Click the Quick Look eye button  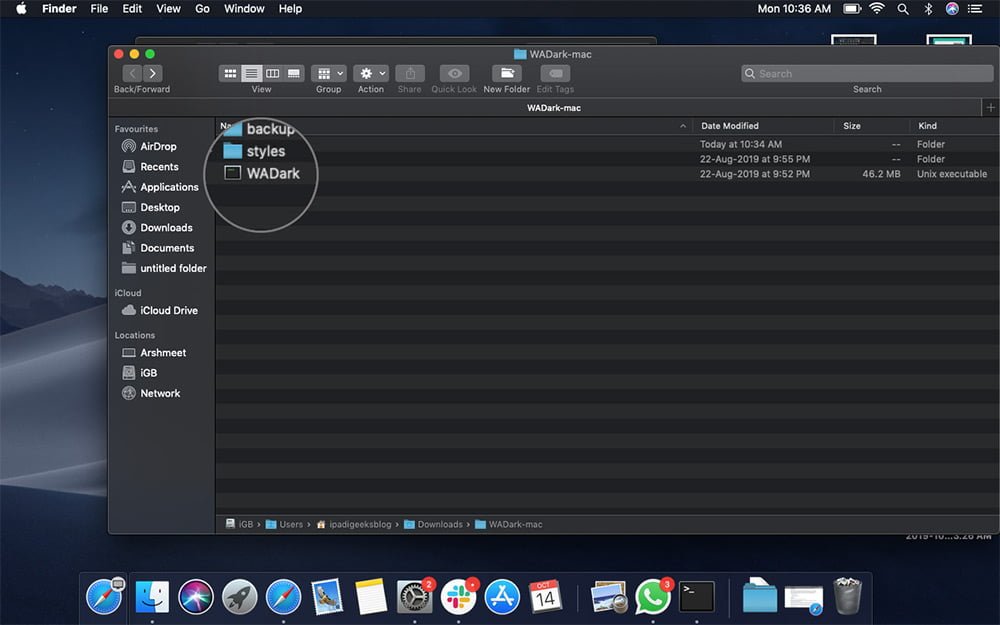pos(454,73)
